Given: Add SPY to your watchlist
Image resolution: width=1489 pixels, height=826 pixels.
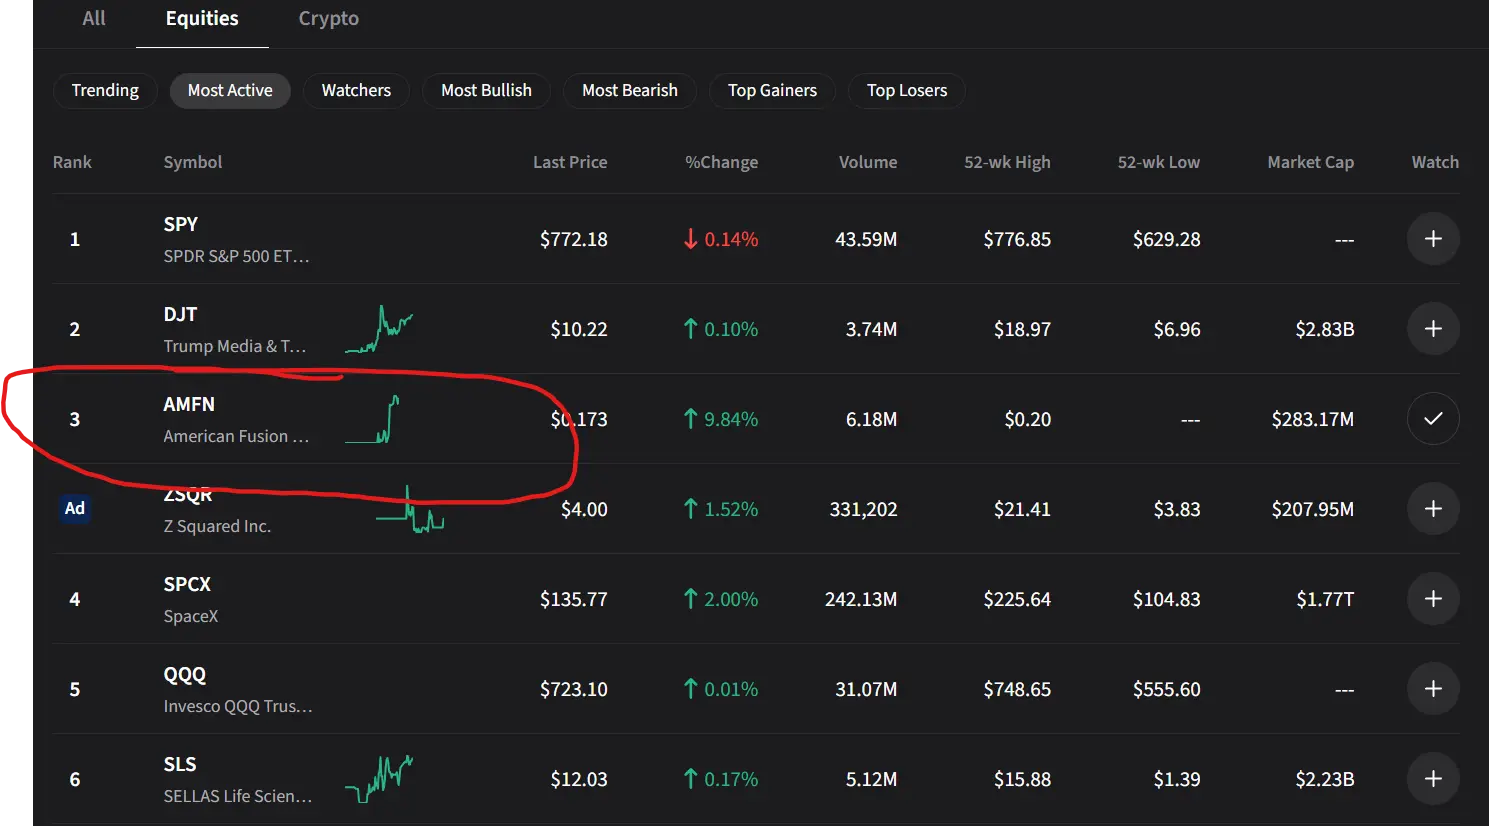Looking at the screenshot, I should [x=1433, y=239].
